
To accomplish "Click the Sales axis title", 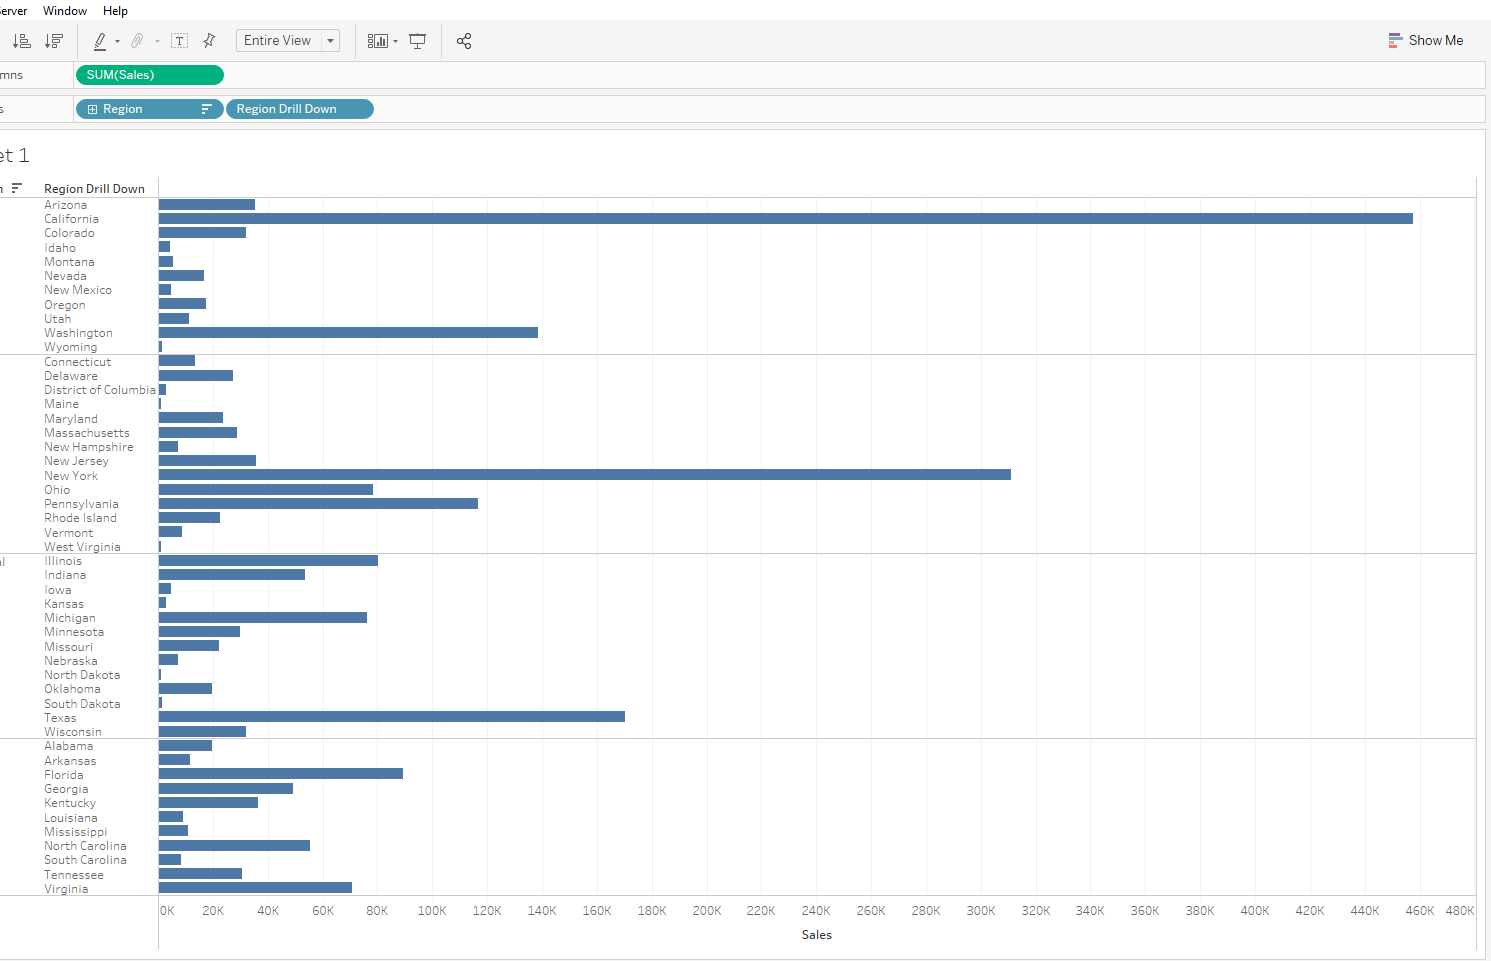I will pyautogui.click(x=817, y=935).
